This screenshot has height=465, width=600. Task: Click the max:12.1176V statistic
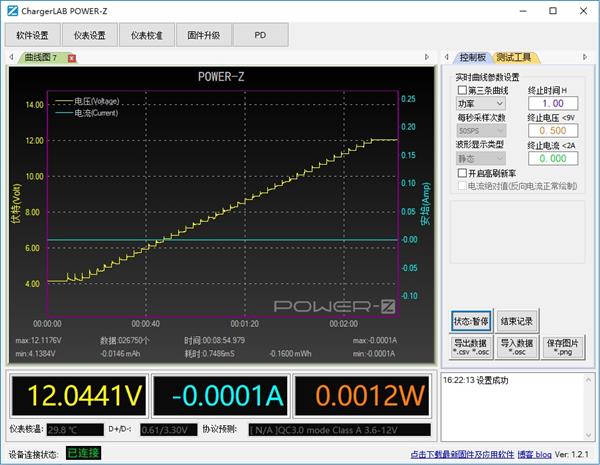coord(38,340)
